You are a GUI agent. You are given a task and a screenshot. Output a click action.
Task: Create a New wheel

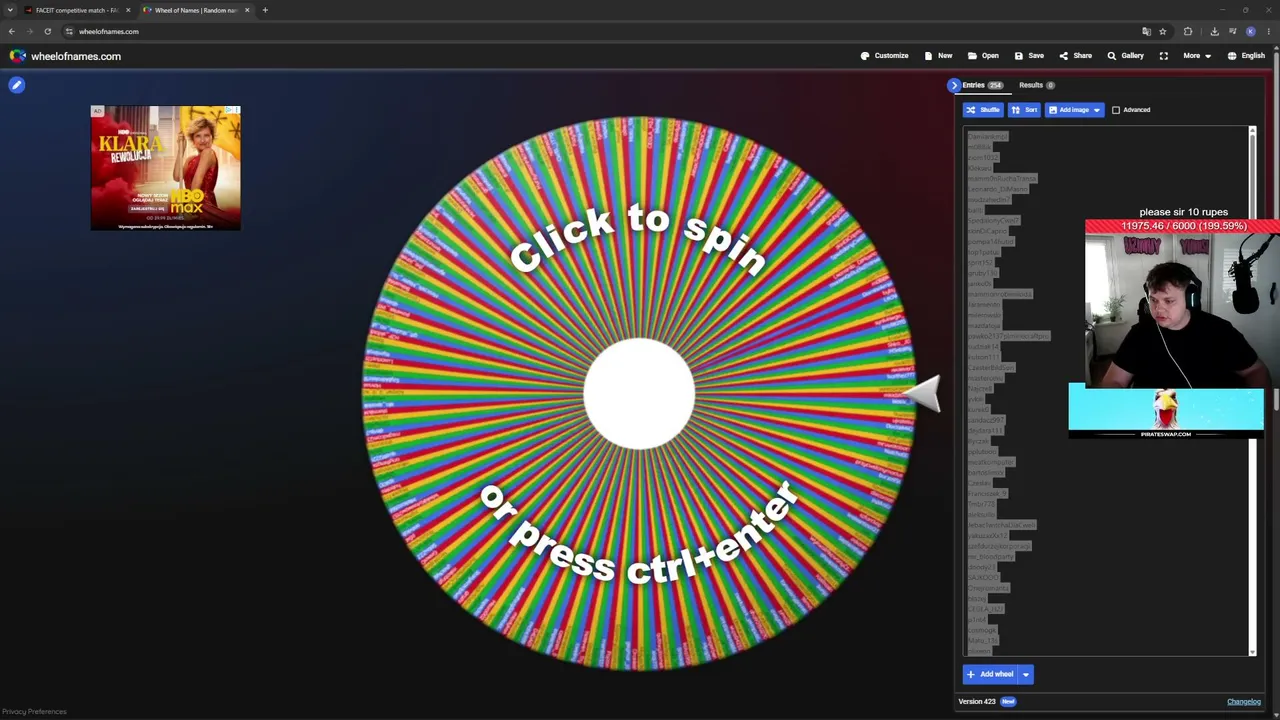(x=938, y=56)
